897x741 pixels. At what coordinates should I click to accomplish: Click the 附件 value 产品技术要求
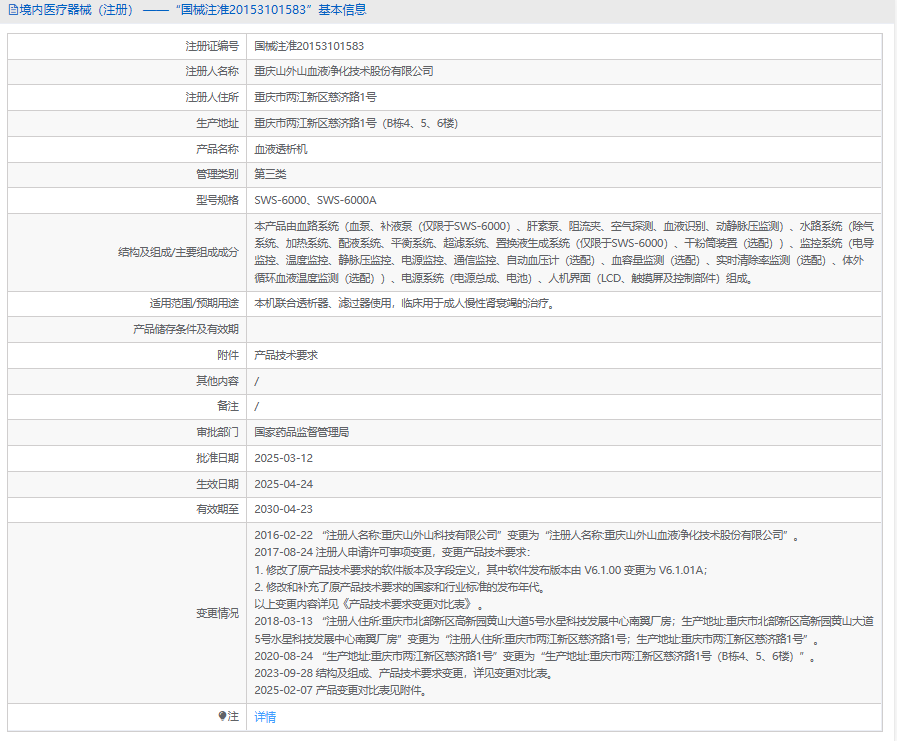click(x=286, y=355)
